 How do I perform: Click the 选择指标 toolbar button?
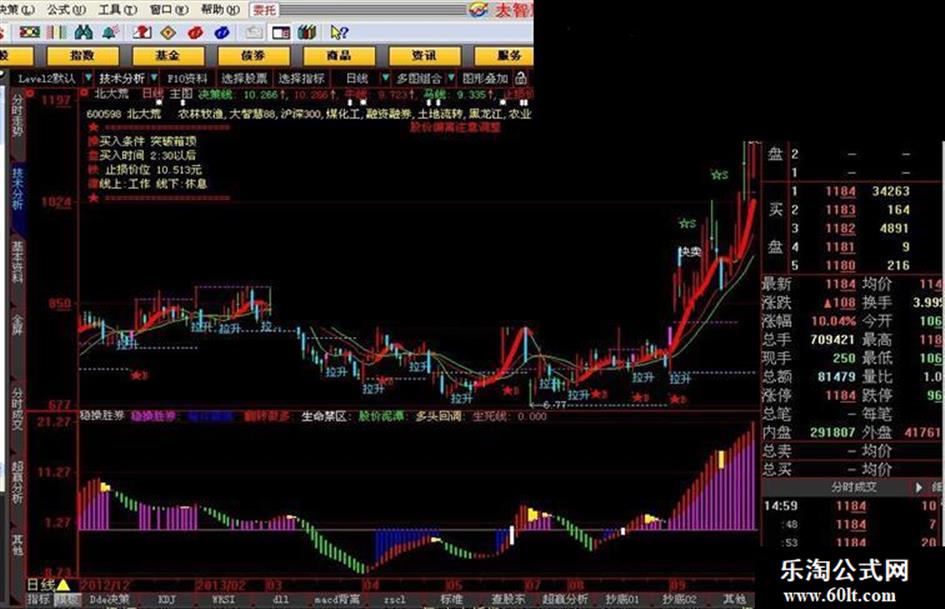301,78
